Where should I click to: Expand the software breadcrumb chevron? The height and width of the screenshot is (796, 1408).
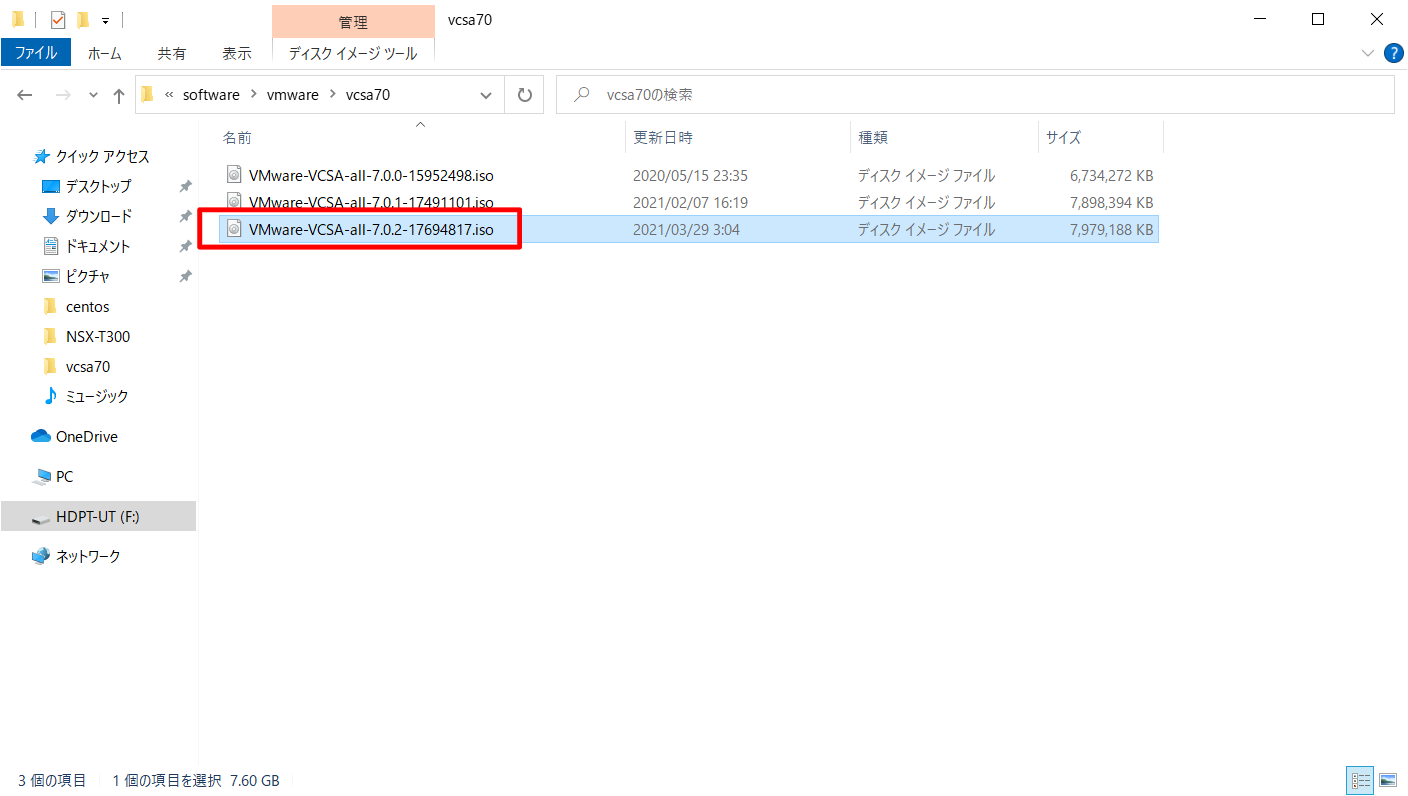(254, 95)
